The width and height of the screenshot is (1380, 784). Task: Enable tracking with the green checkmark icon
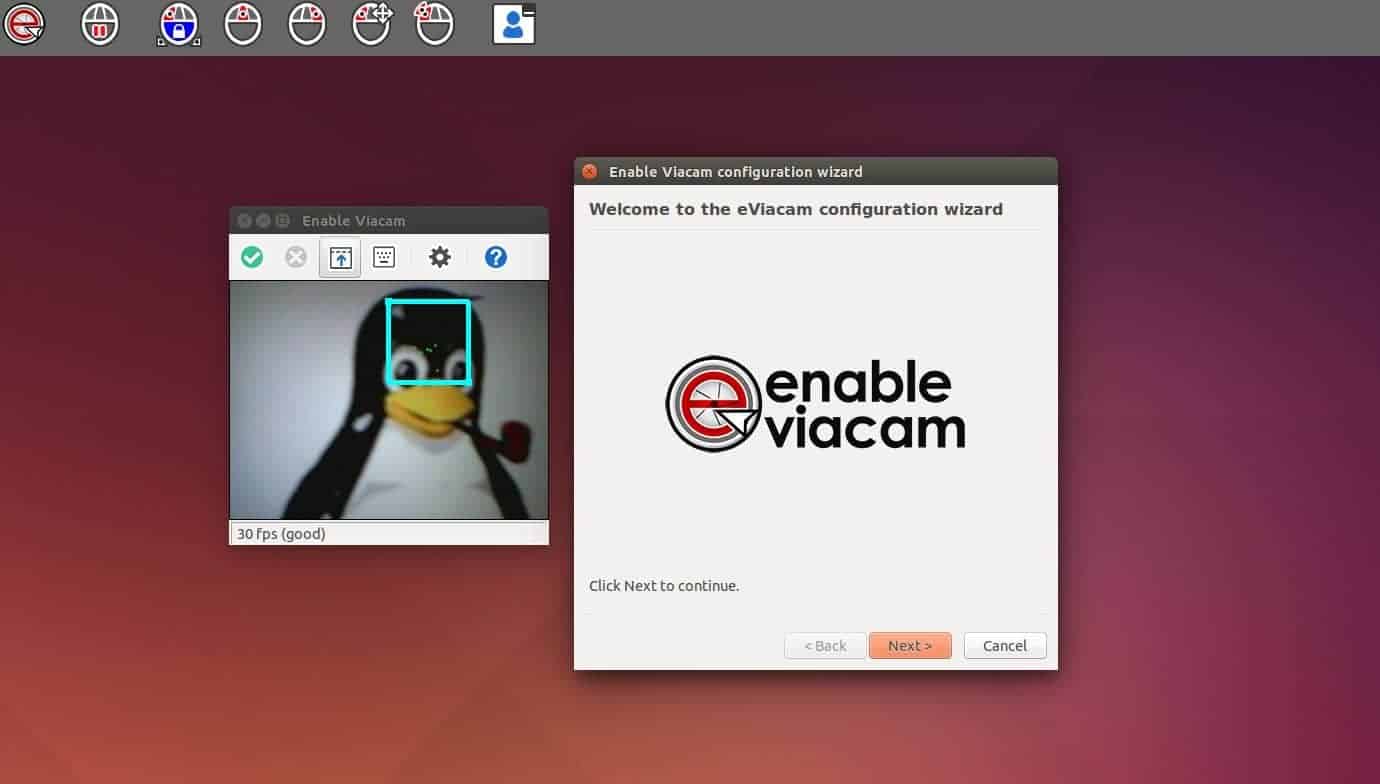click(252, 257)
